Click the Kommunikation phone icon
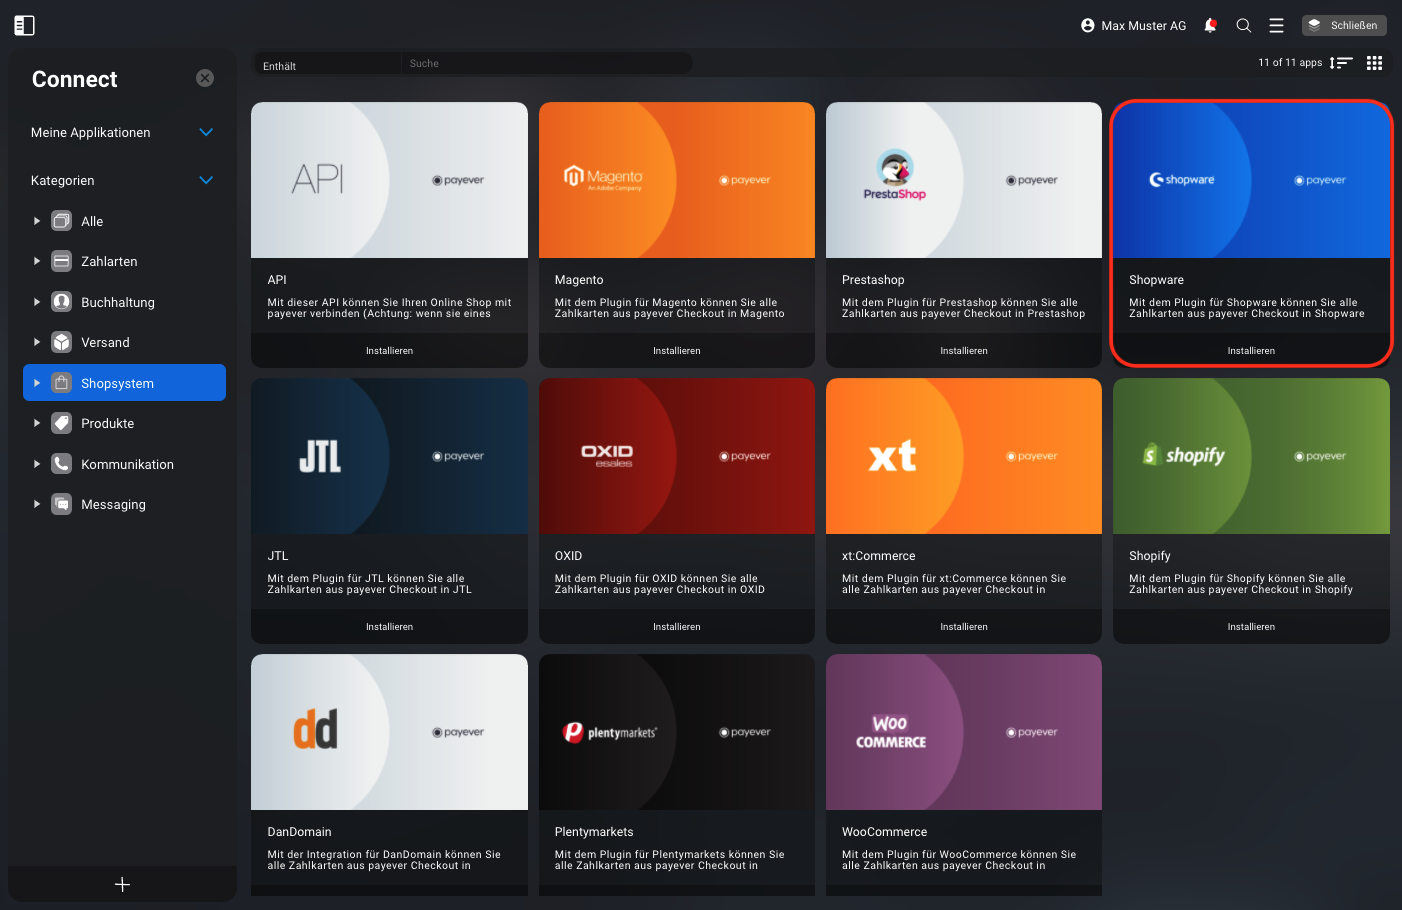This screenshot has height=910, width=1402. pos(62,464)
